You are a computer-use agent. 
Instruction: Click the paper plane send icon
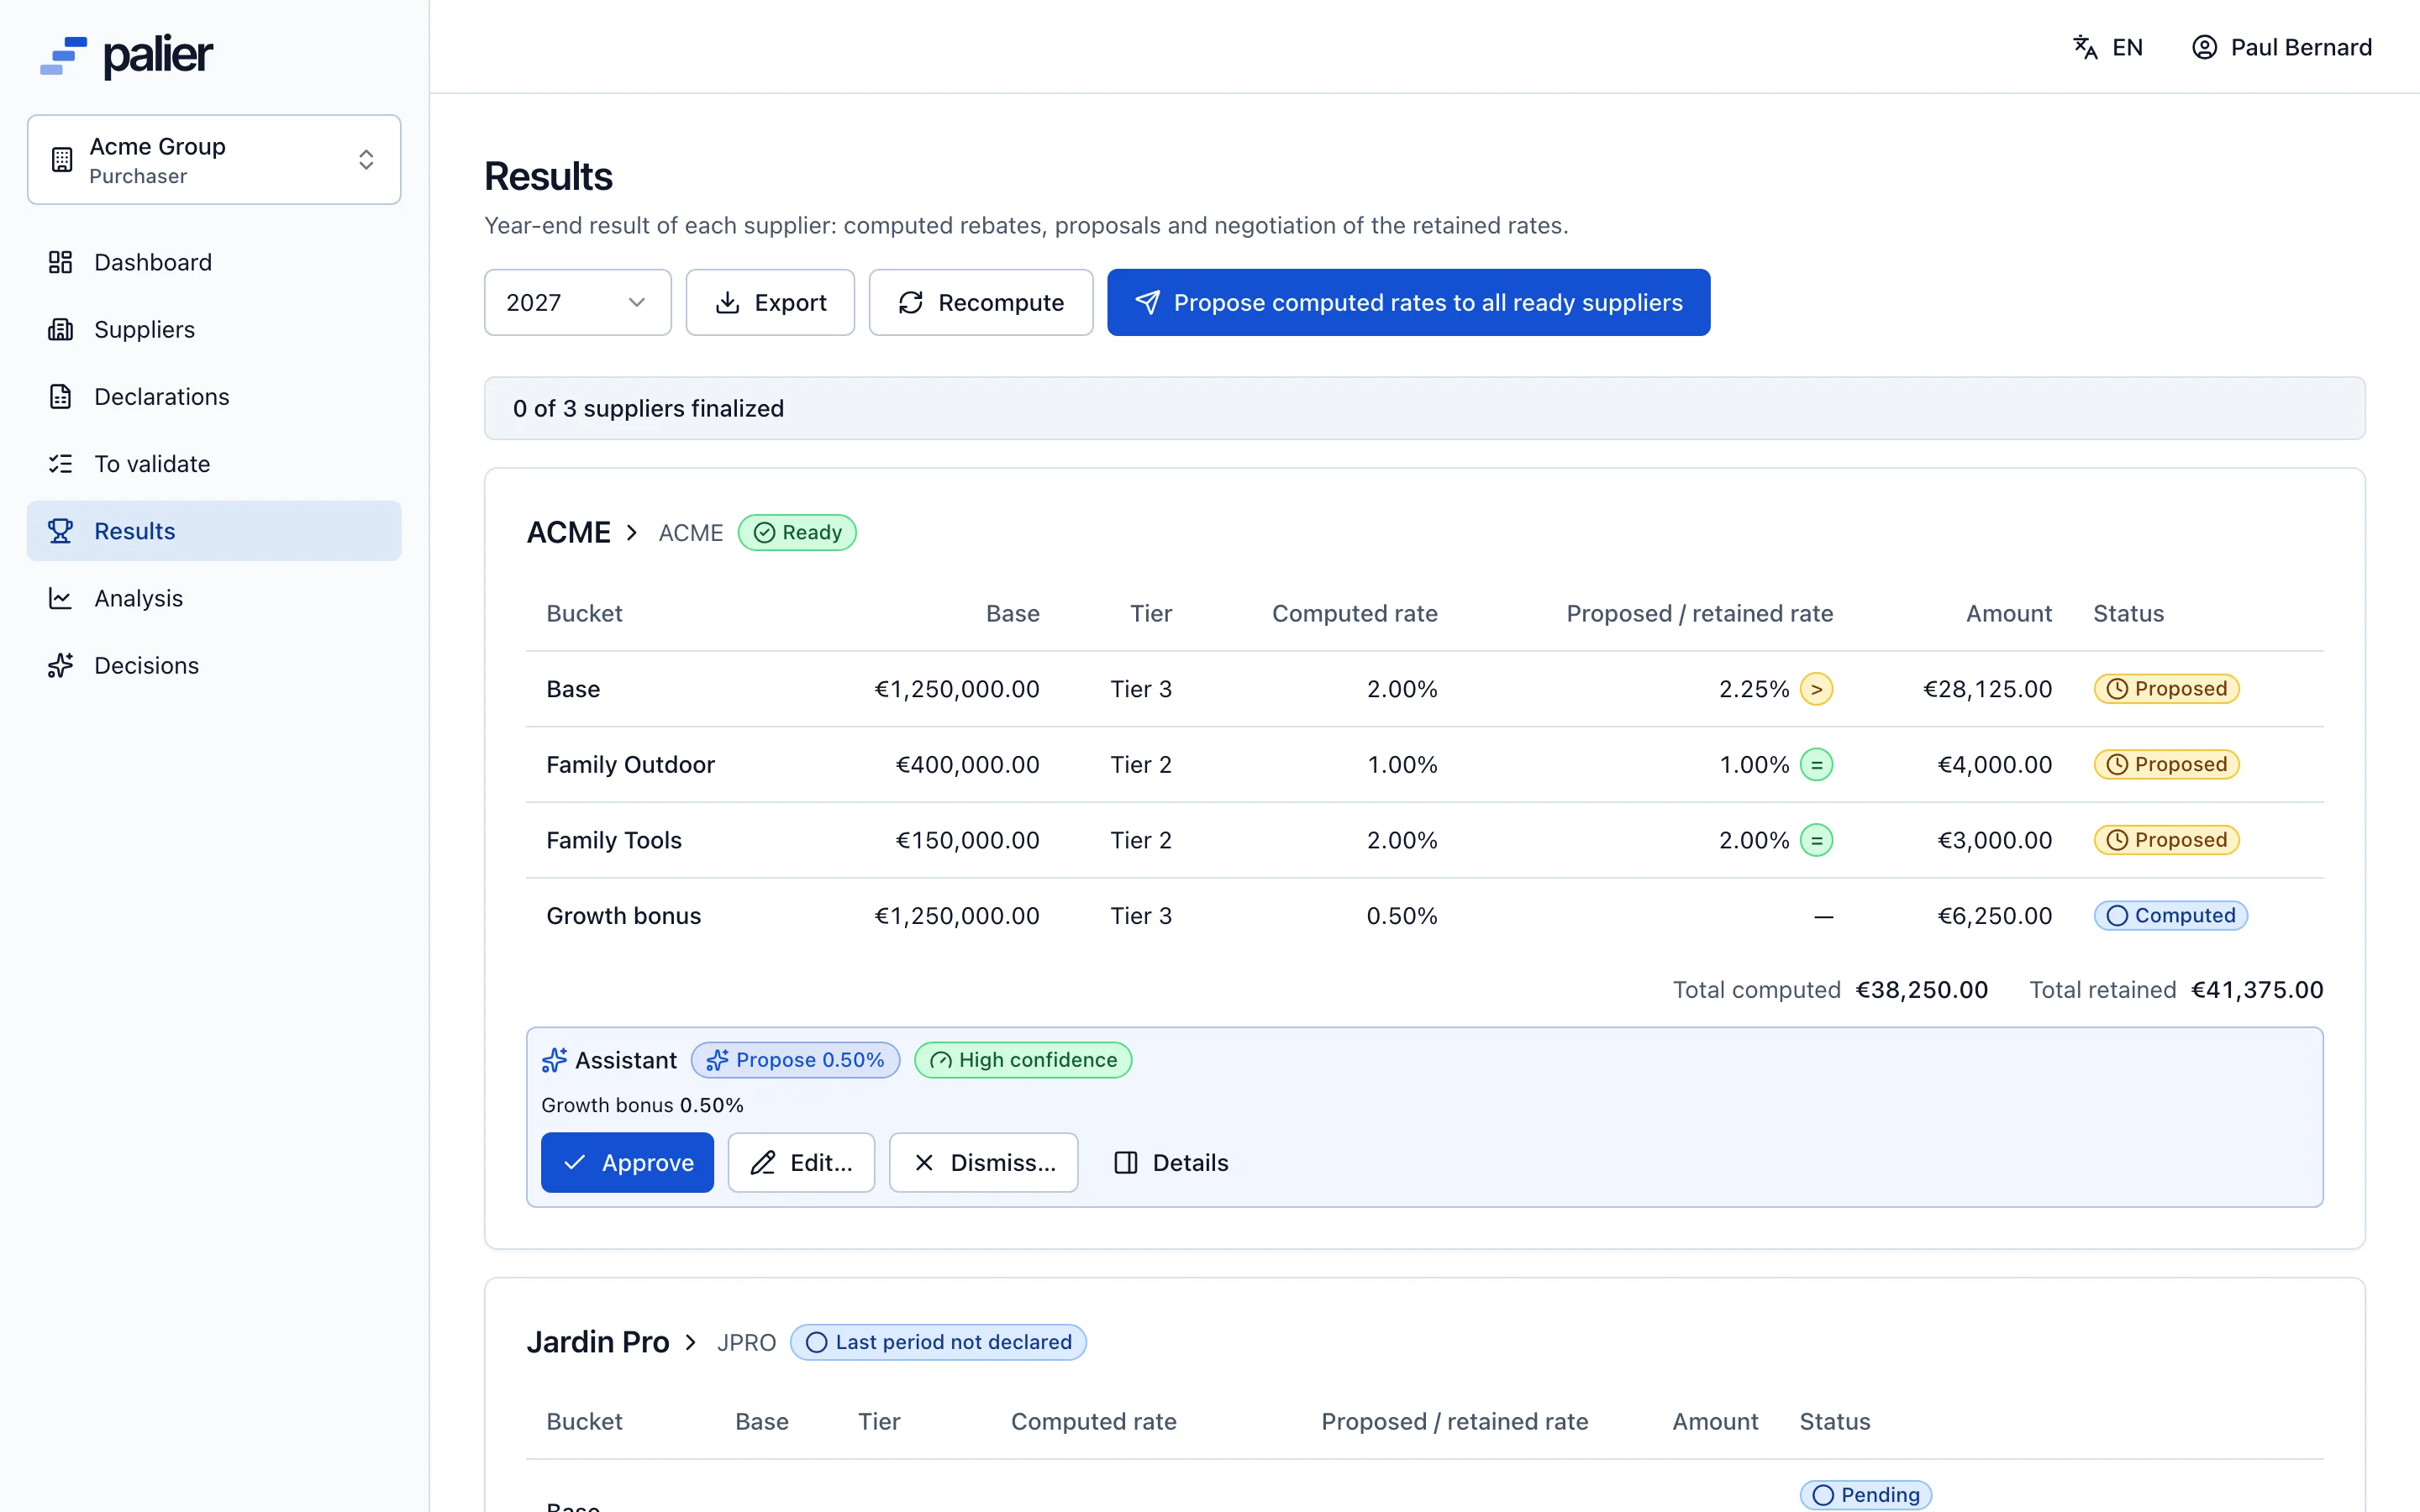(1147, 302)
